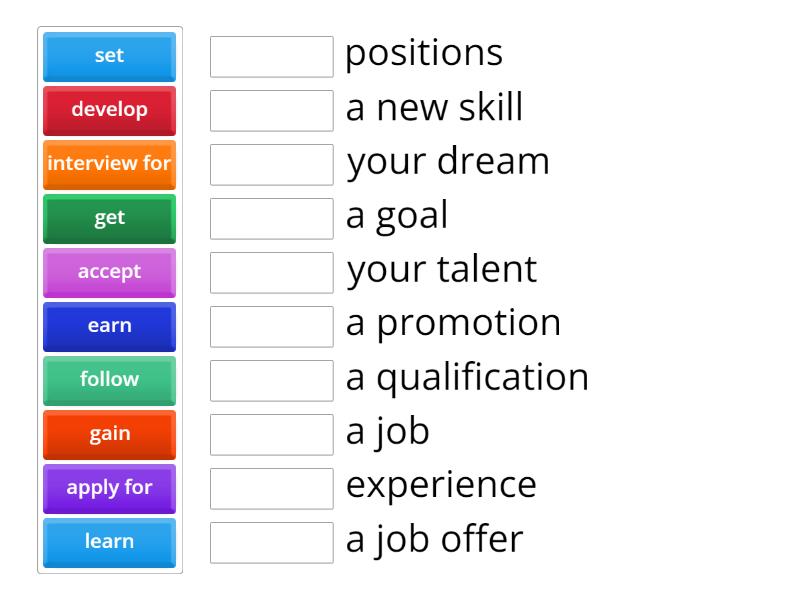The width and height of the screenshot is (800, 600).
Task: Select the empty slot before 'a new skill'
Action: pyautogui.click(x=272, y=111)
